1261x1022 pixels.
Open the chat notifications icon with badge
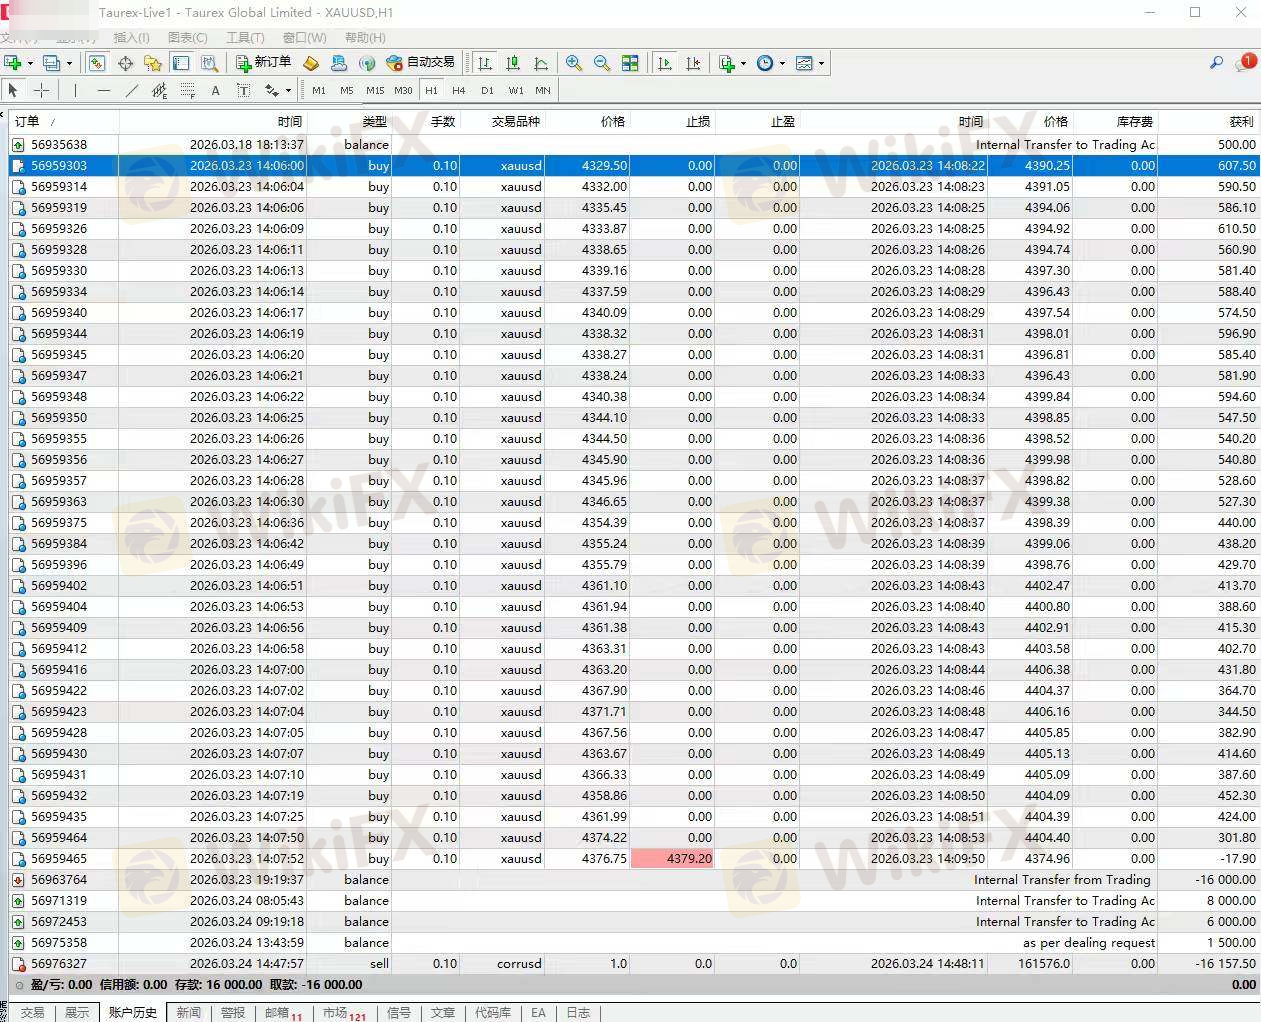[1245, 63]
